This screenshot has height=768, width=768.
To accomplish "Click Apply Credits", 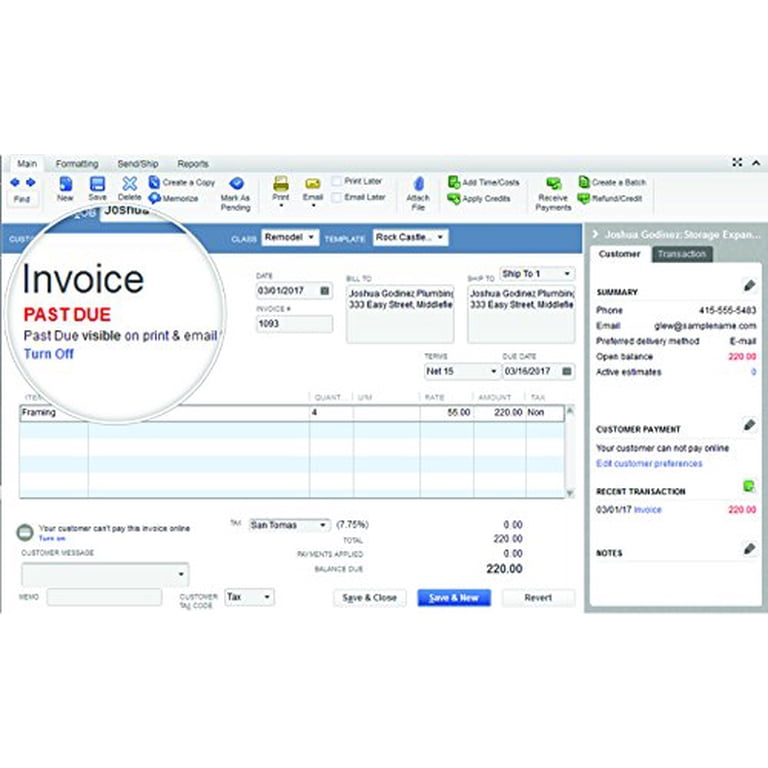I will (479, 199).
